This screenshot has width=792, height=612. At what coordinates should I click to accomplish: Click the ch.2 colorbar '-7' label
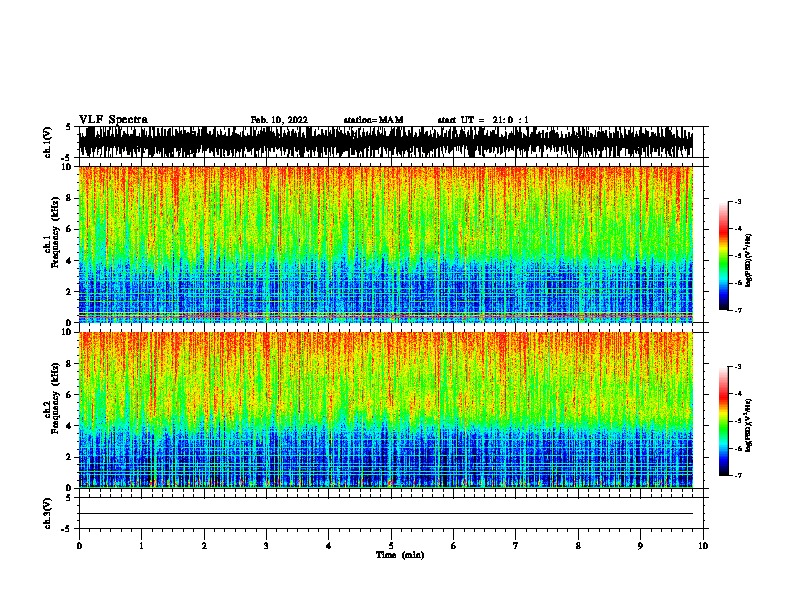pos(737,475)
